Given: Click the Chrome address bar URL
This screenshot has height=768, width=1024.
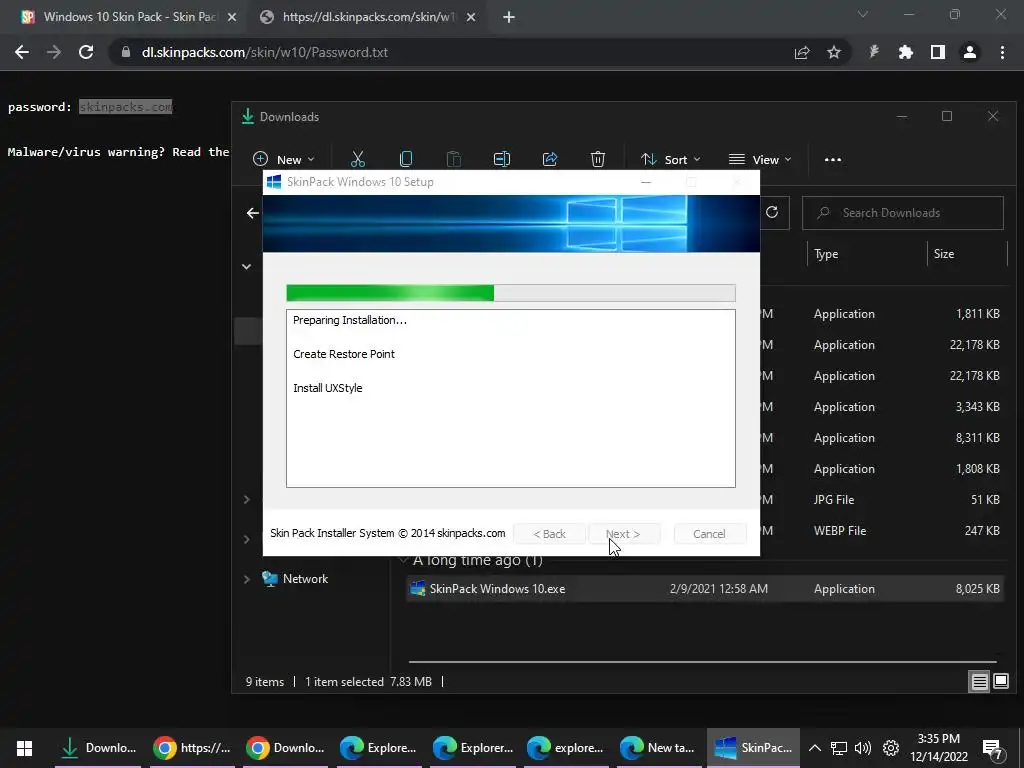Looking at the screenshot, I should pos(264,52).
